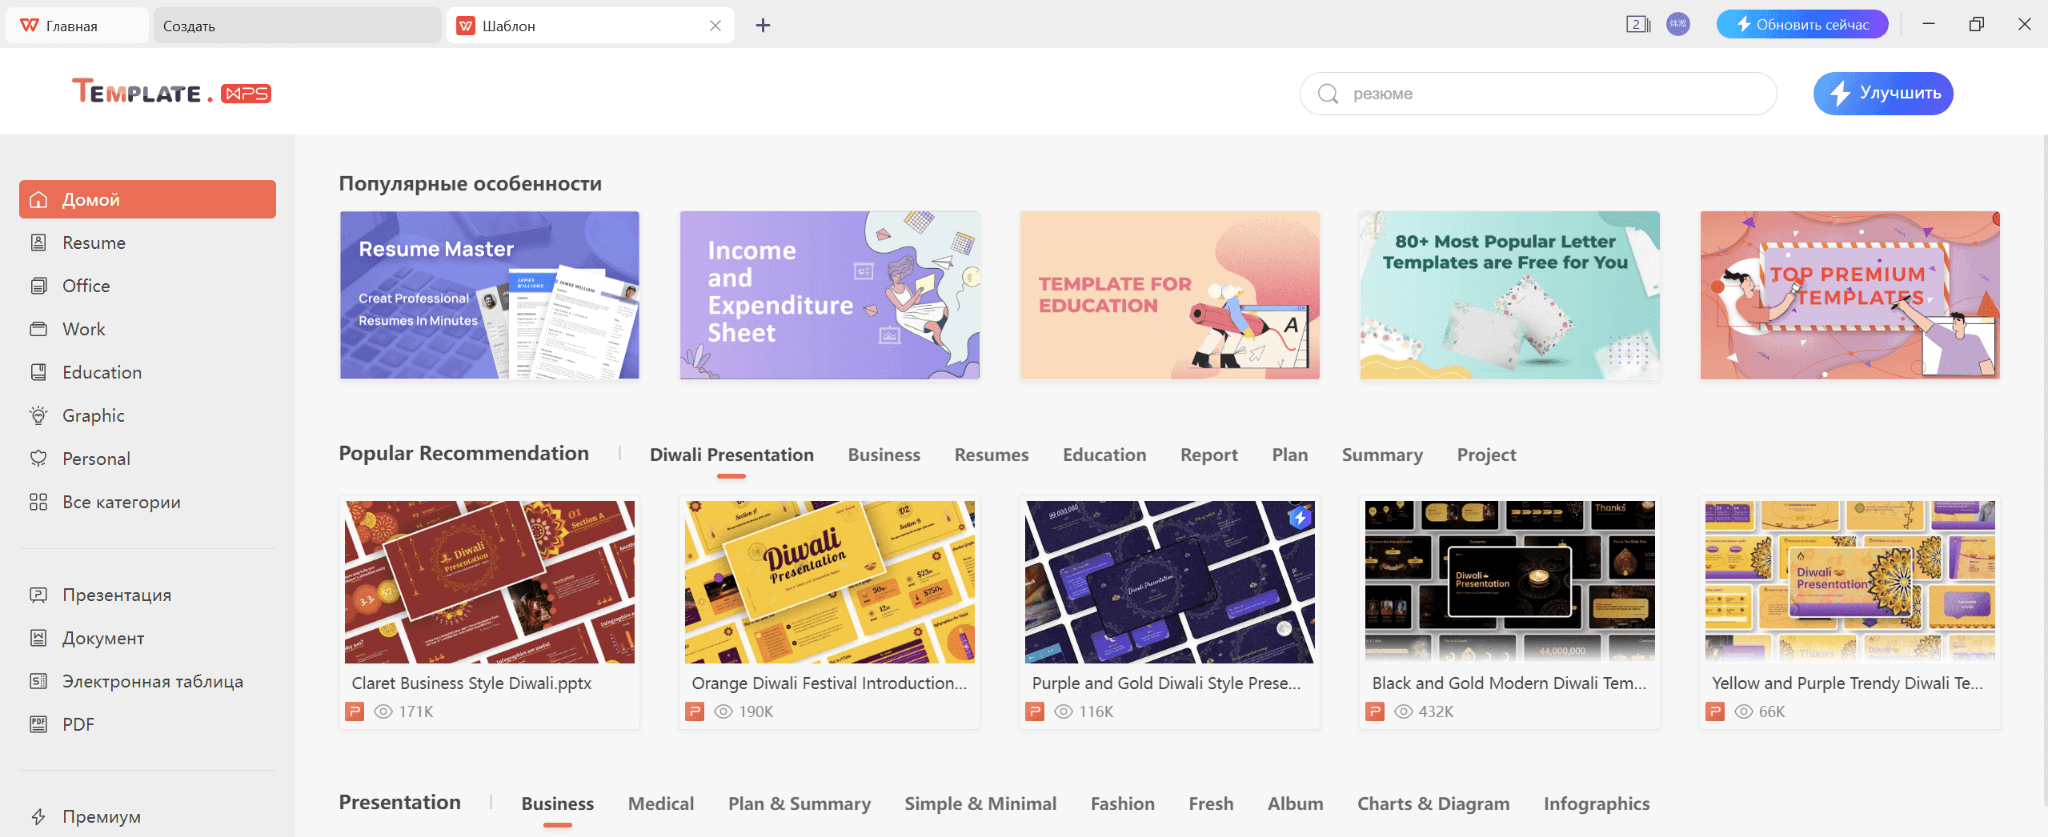Switch to Medical presentation tab
The image size is (2048, 837).
point(660,804)
